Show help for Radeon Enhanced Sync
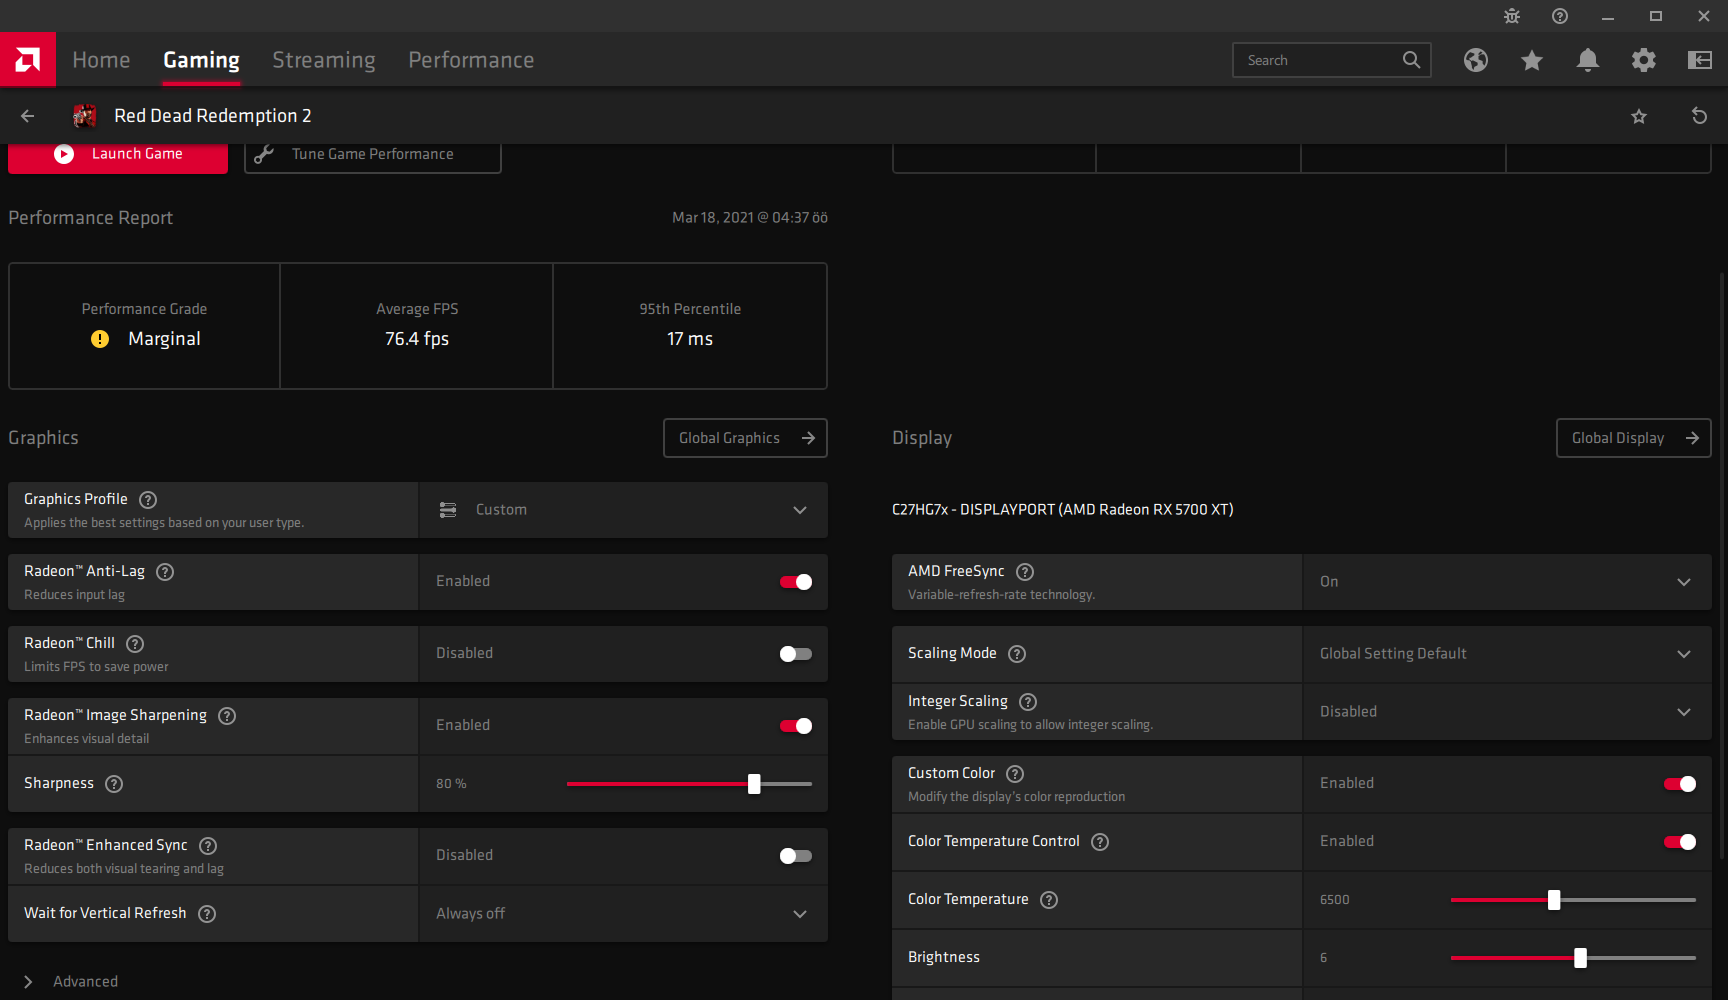Image resolution: width=1728 pixels, height=1000 pixels. pyautogui.click(x=208, y=846)
